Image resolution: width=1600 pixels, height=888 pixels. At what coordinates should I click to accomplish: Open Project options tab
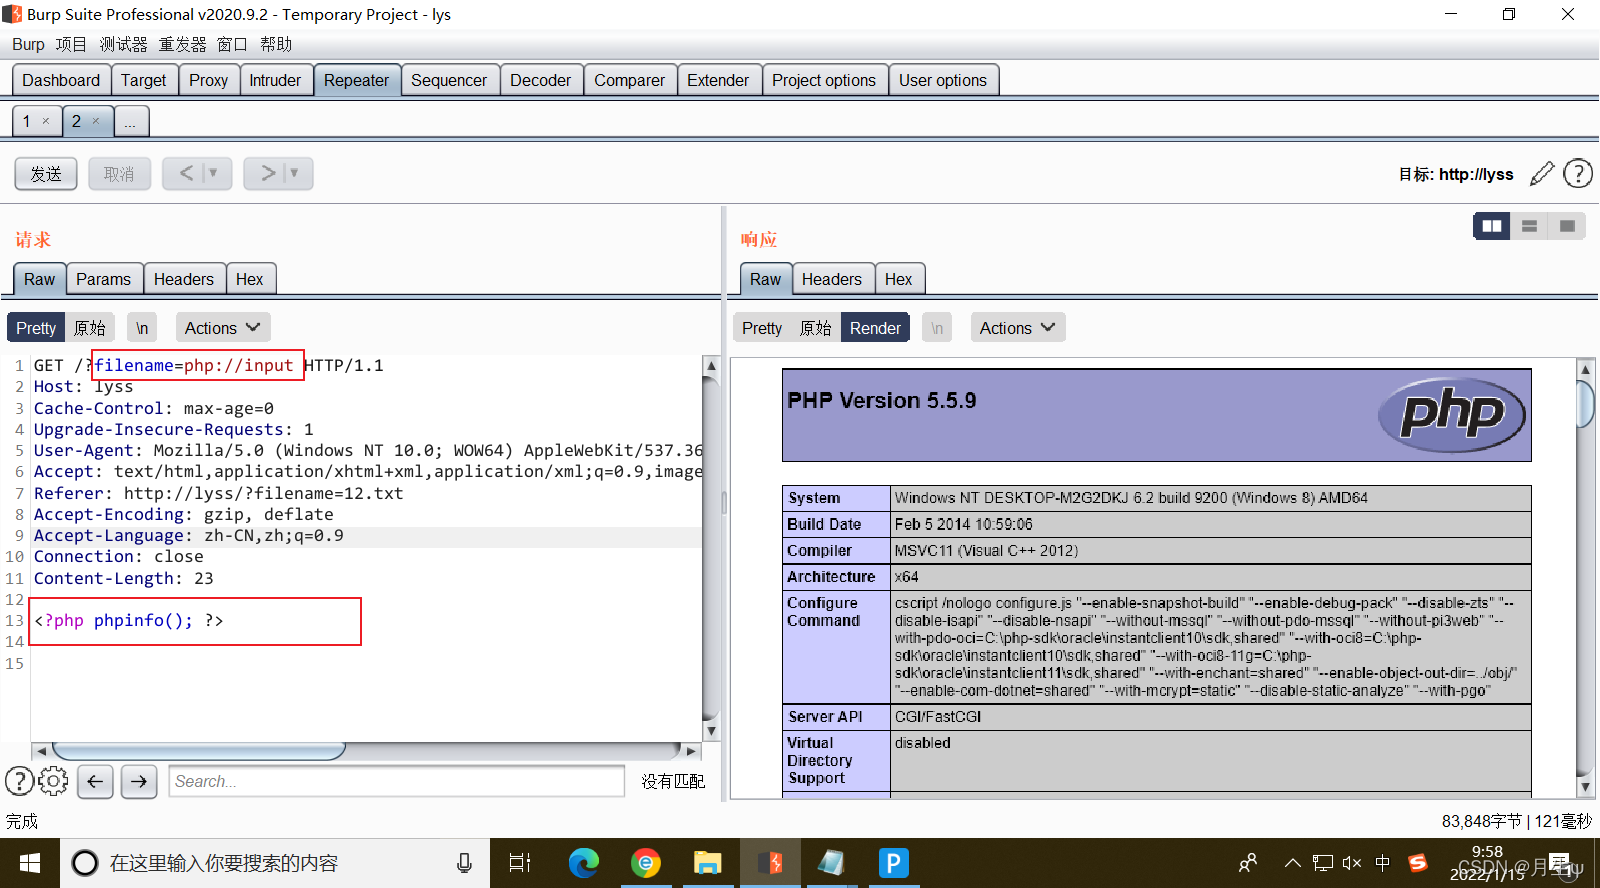(824, 80)
